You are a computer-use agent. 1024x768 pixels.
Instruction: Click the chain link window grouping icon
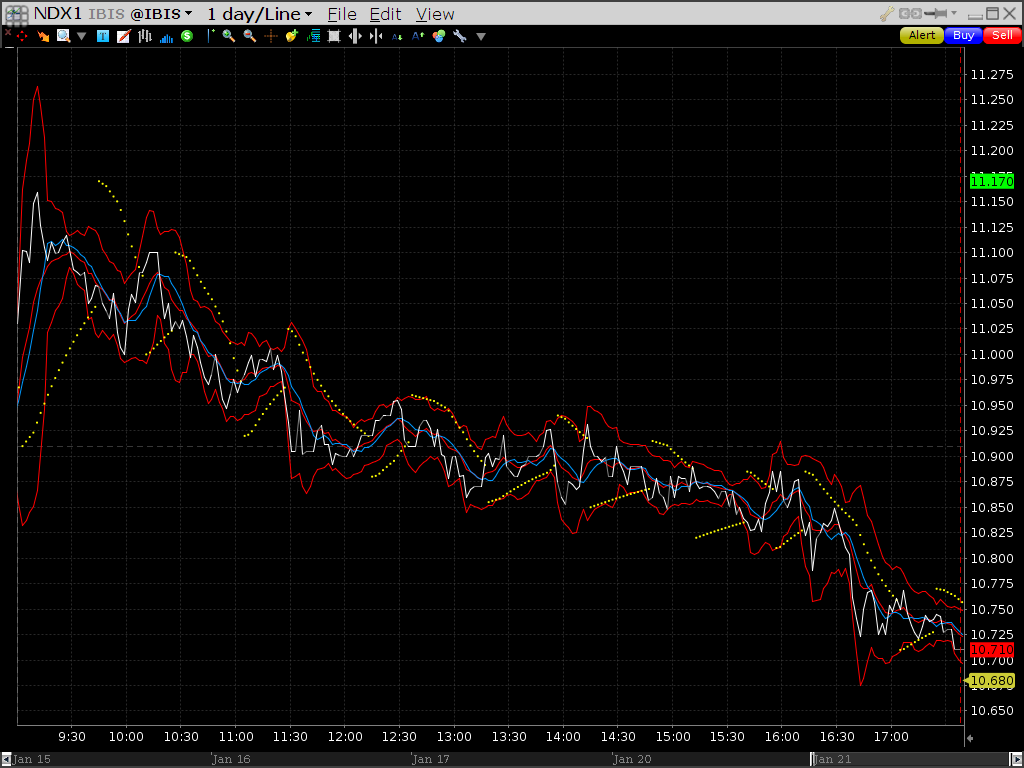910,13
